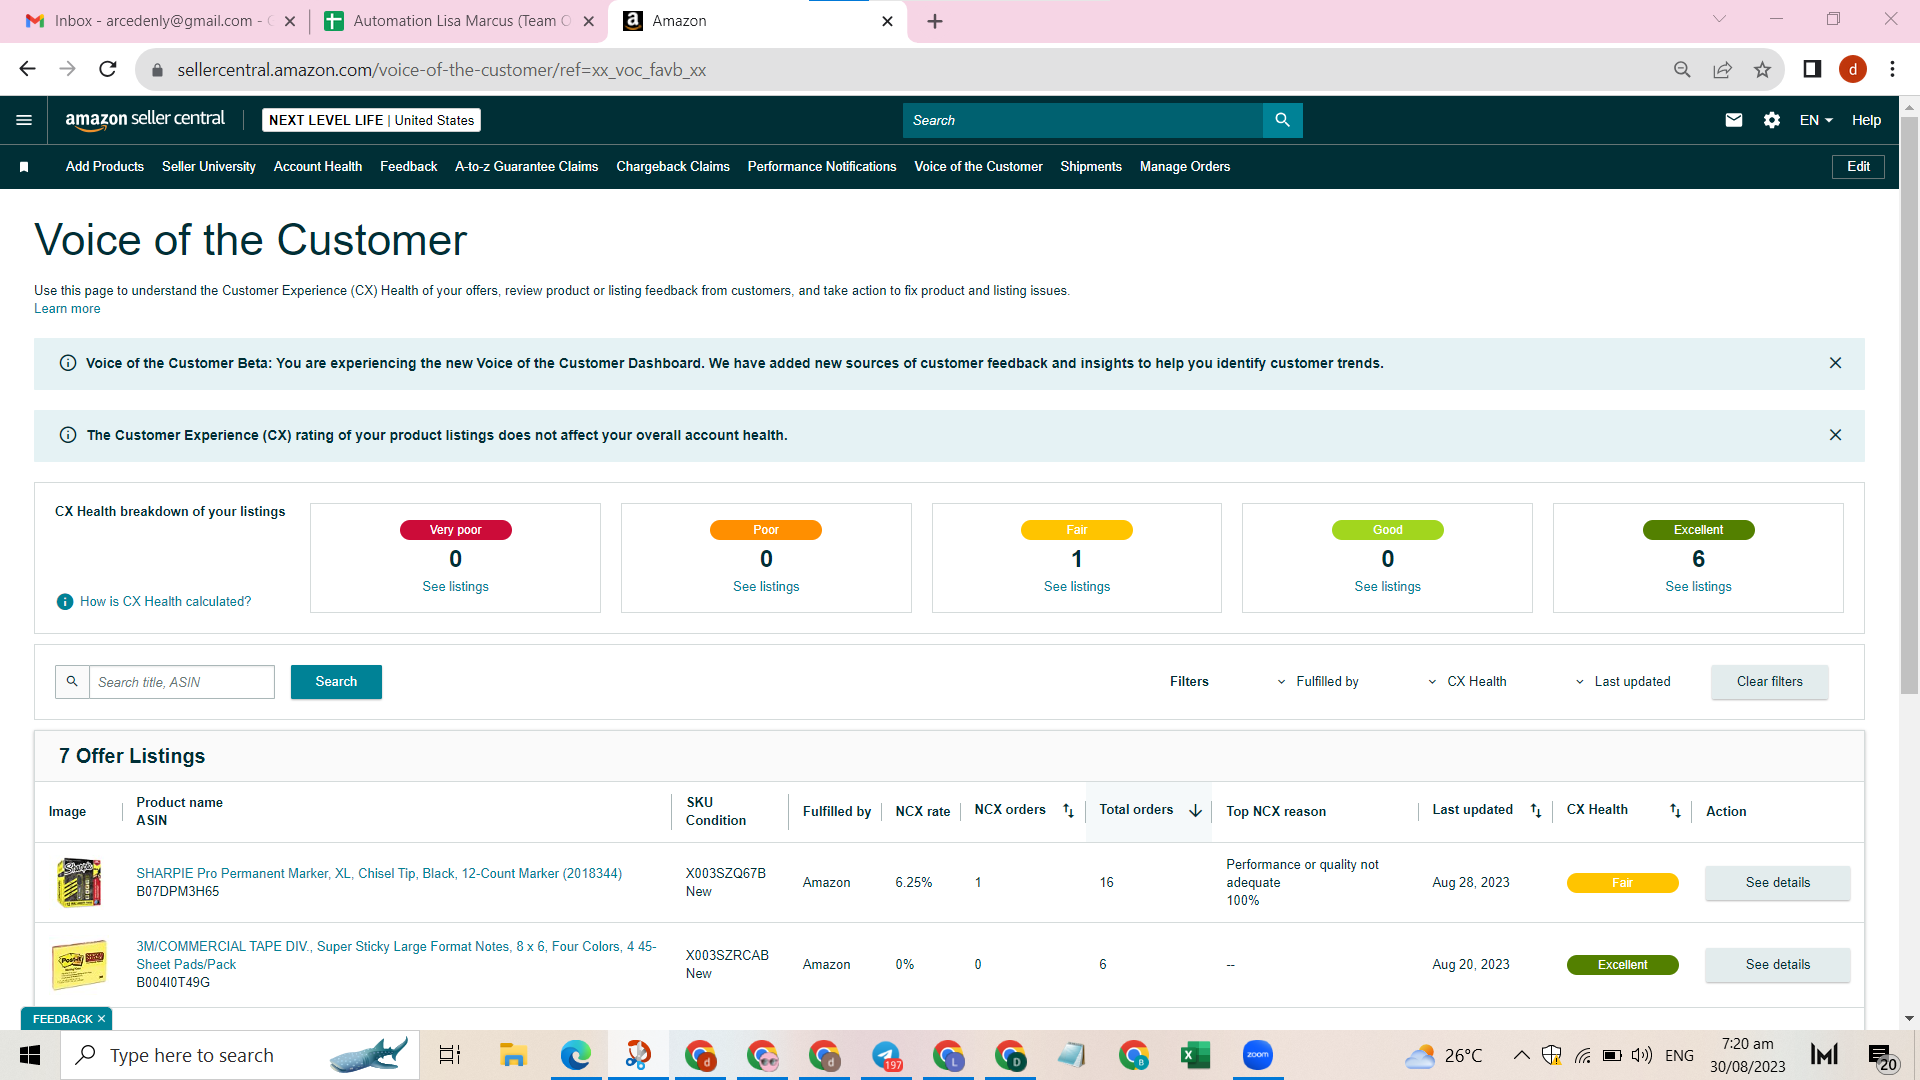1920x1080 pixels.
Task: Open How is CX Health calculated link
Action: point(166,602)
